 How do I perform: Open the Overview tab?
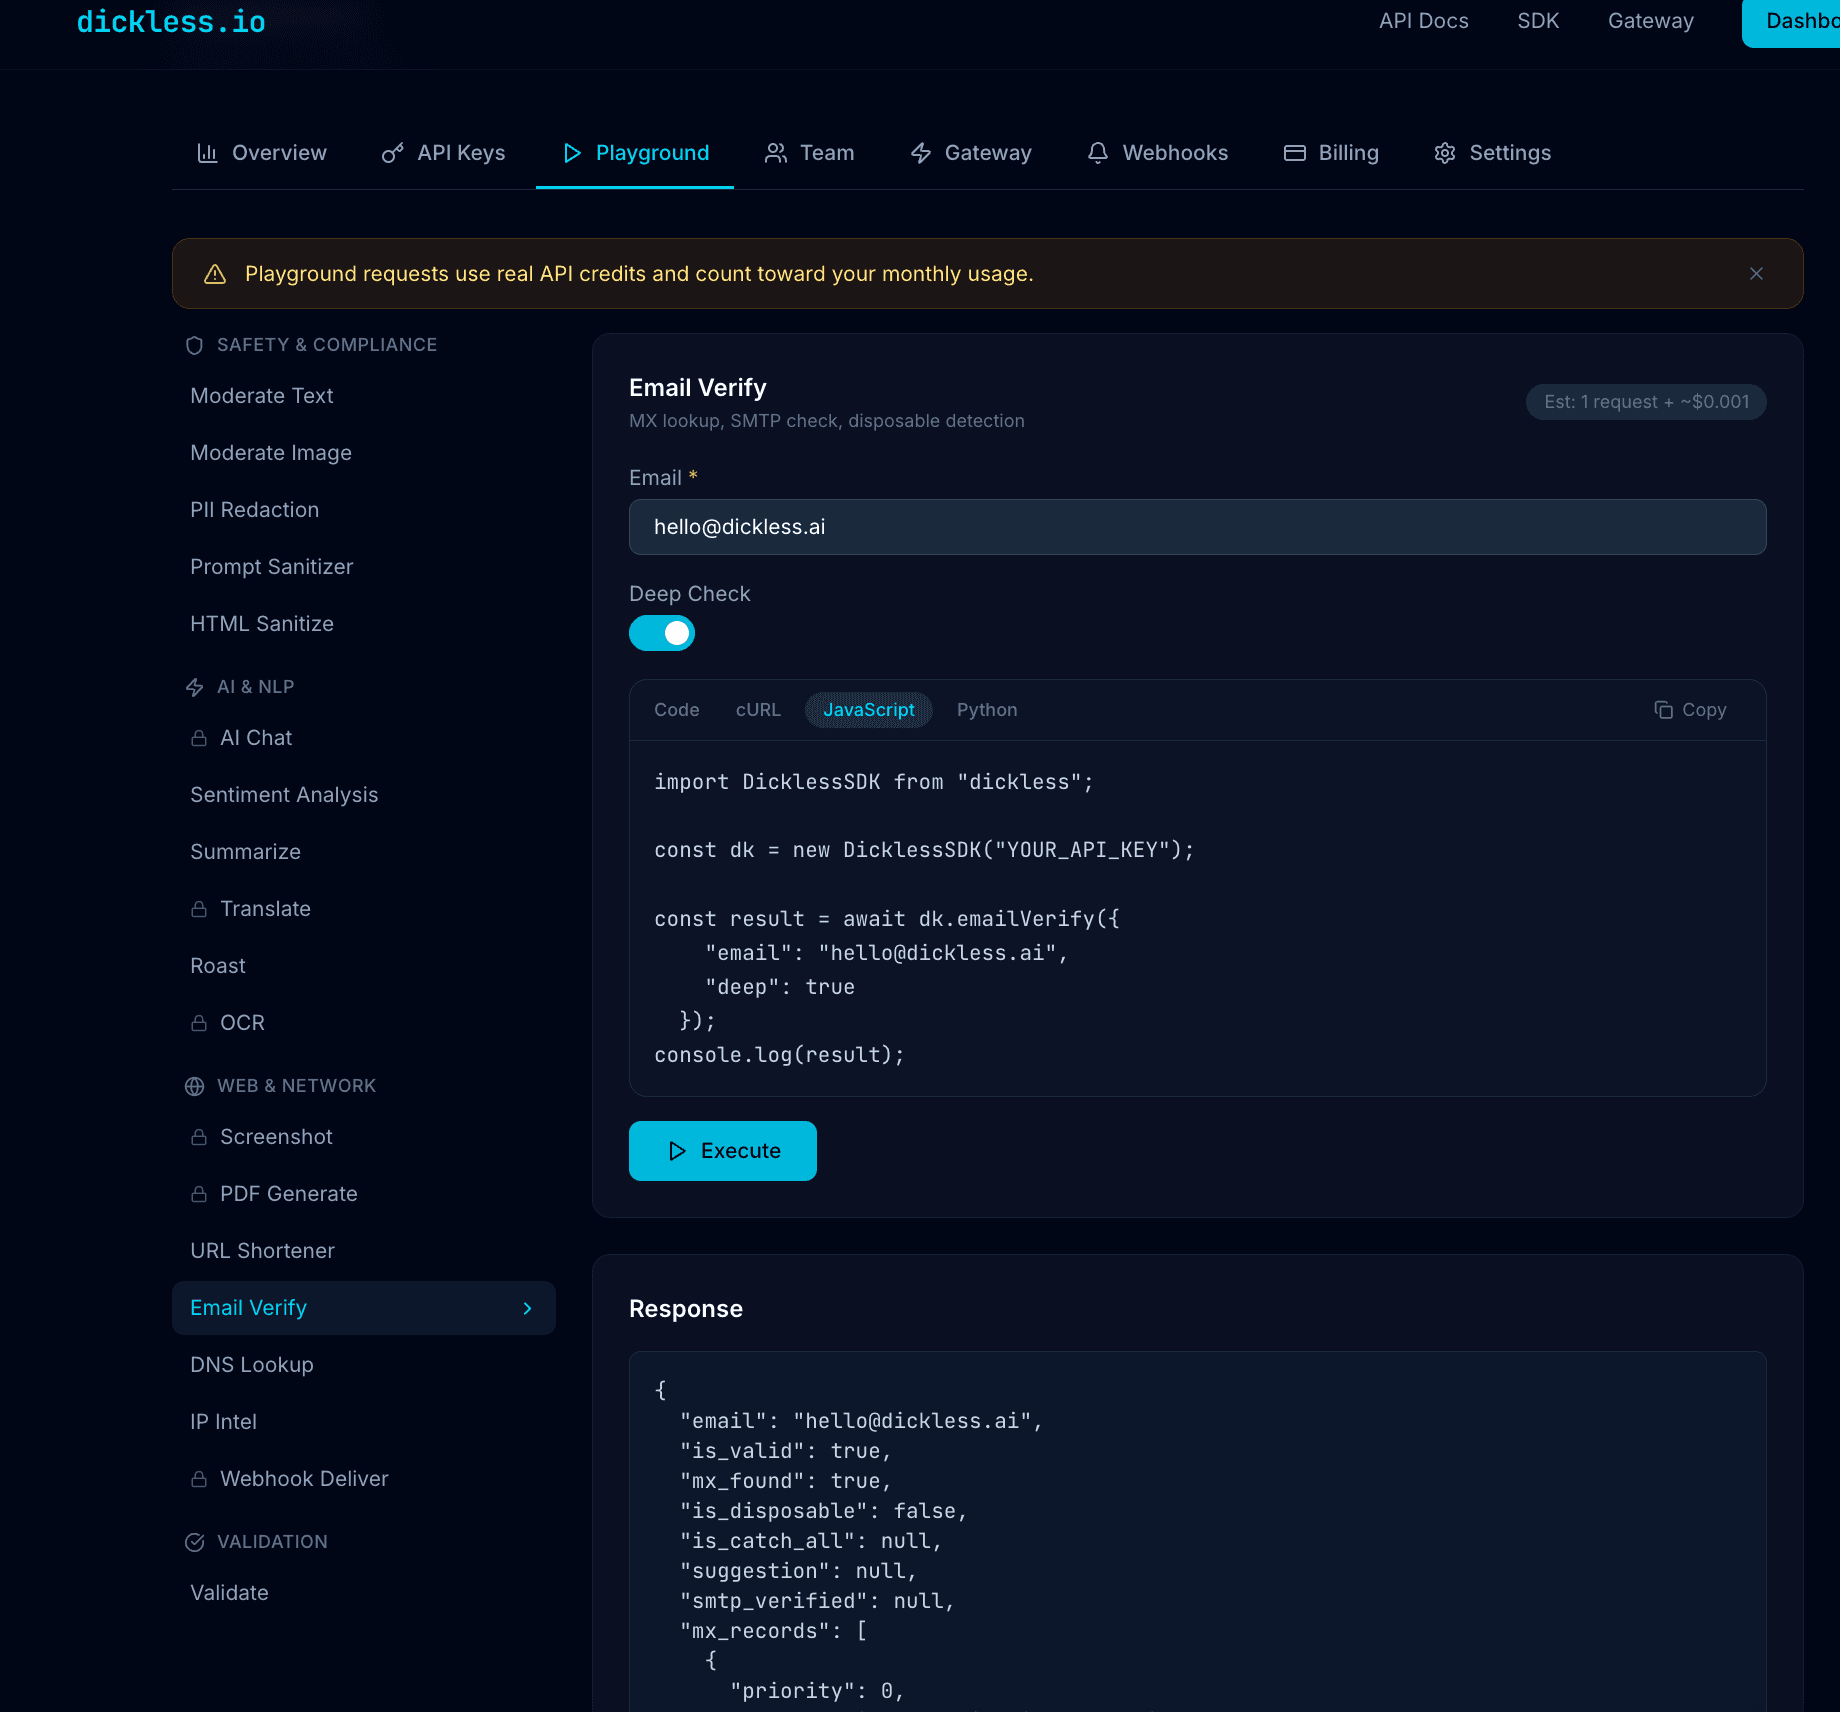point(261,152)
